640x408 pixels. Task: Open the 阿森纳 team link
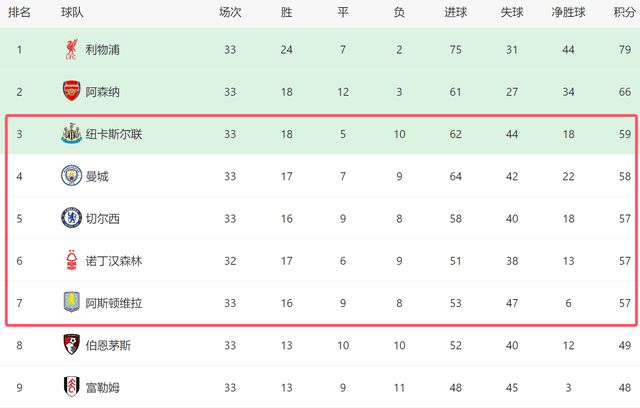point(102,91)
